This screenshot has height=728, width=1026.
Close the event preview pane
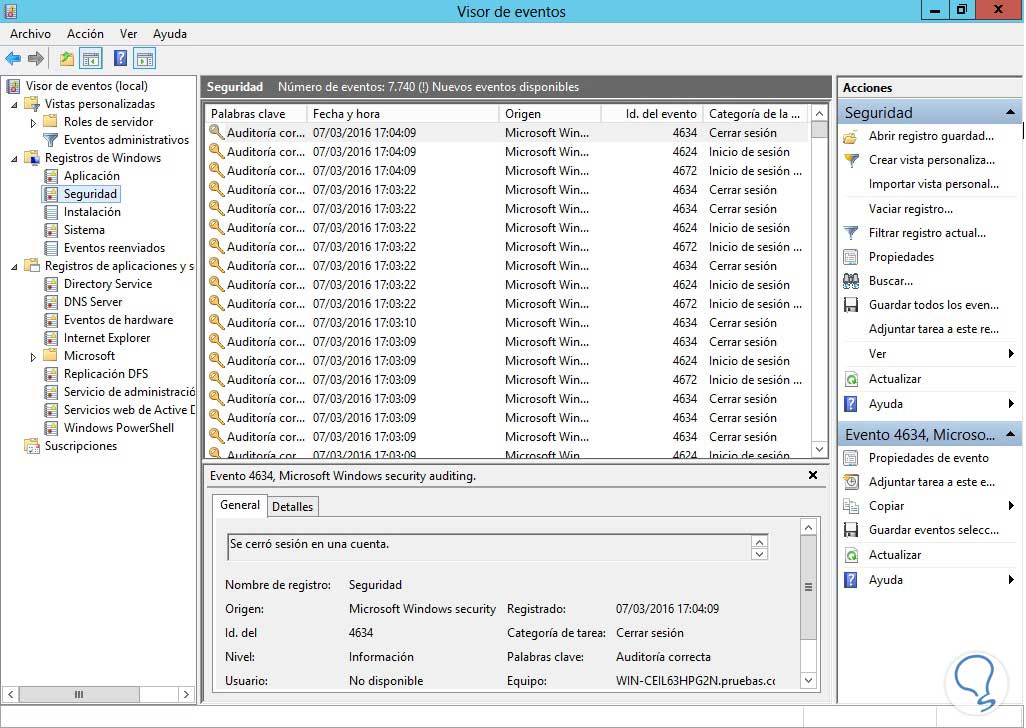pos(813,476)
